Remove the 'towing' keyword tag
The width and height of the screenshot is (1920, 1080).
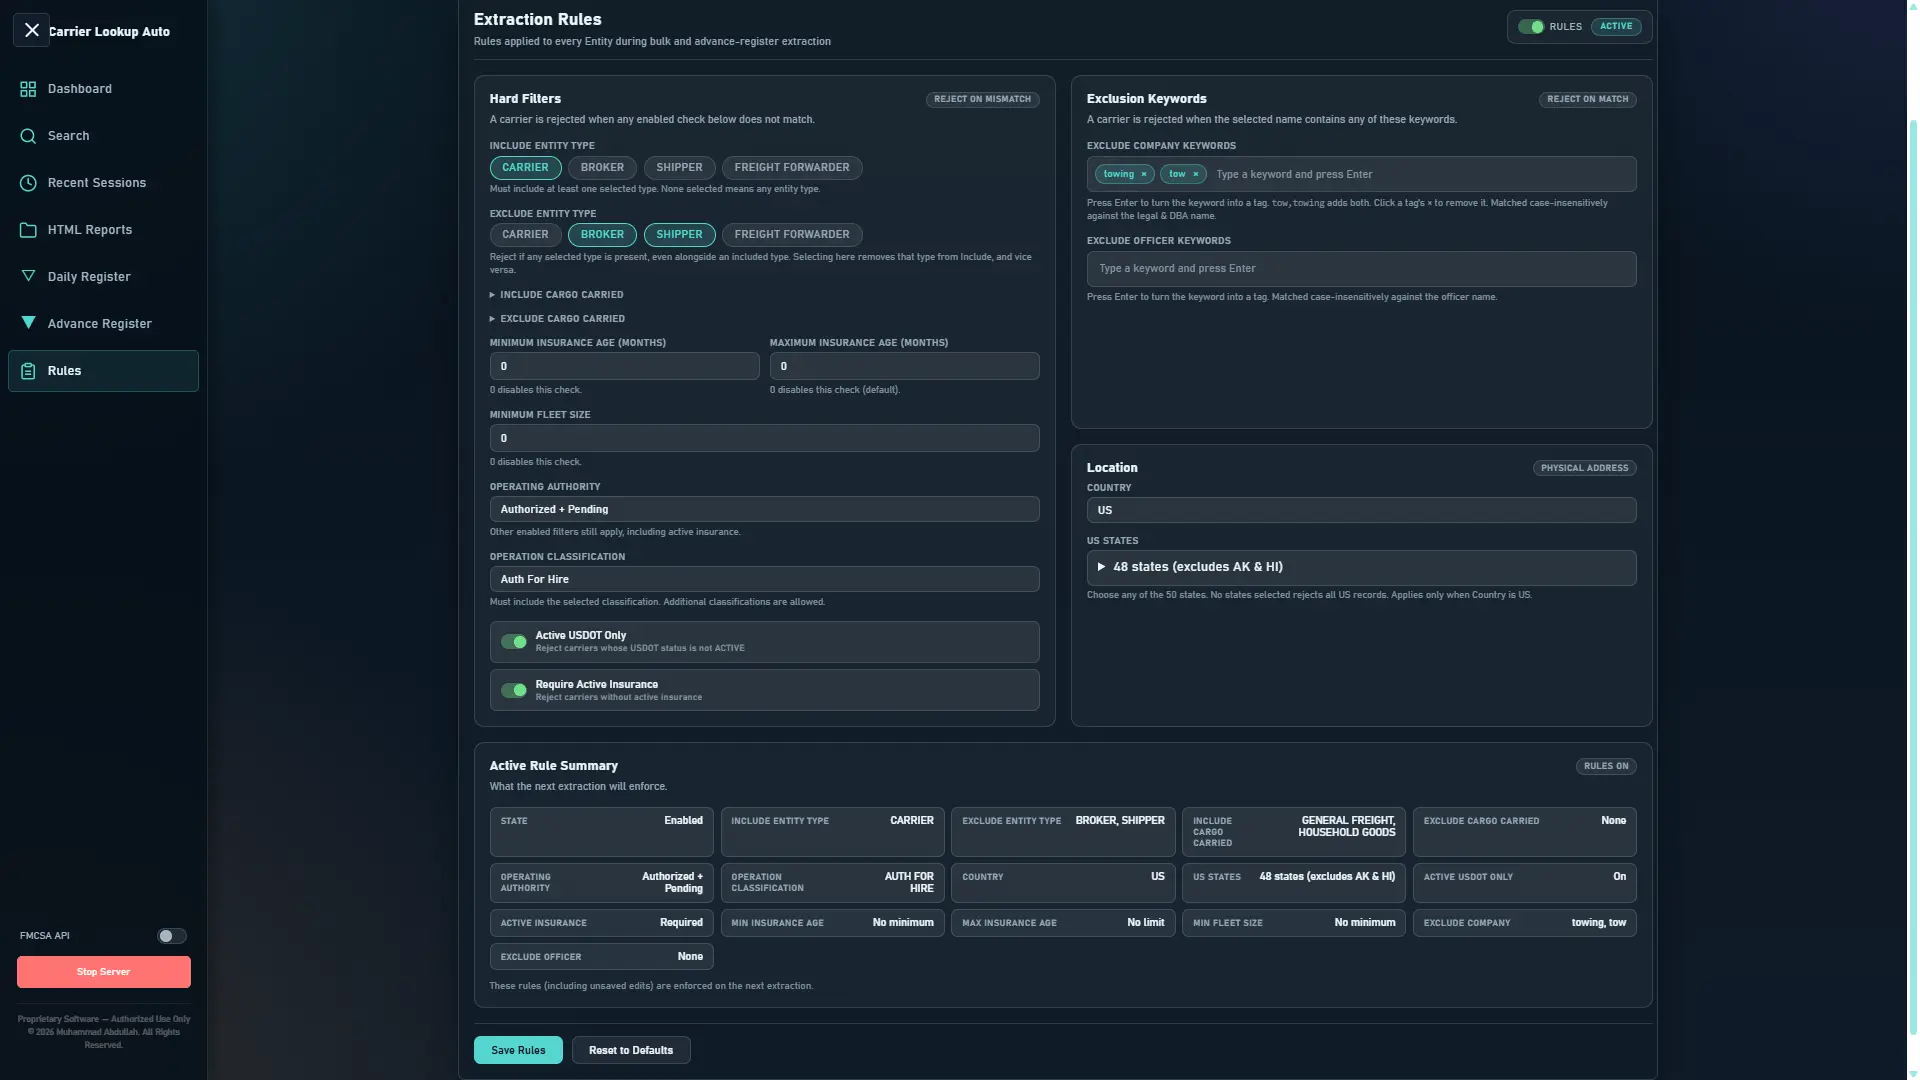tap(1144, 174)
